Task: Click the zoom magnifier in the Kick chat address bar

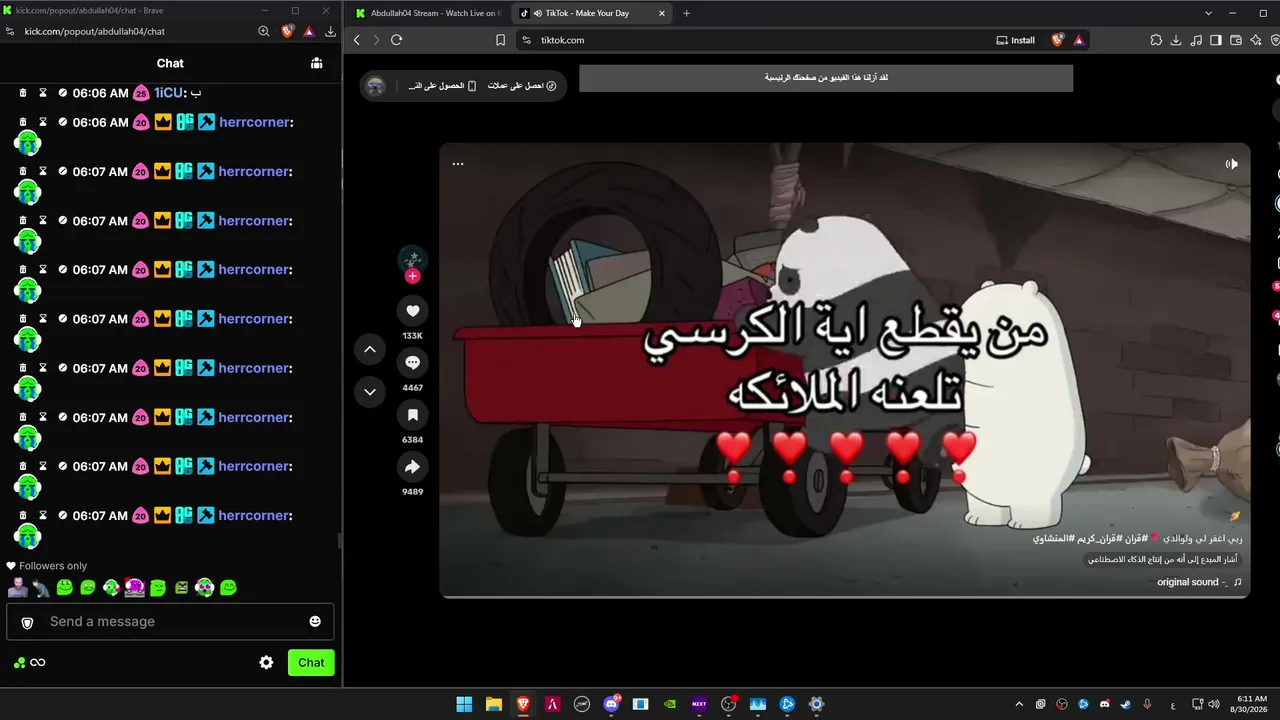Action: 264,31
